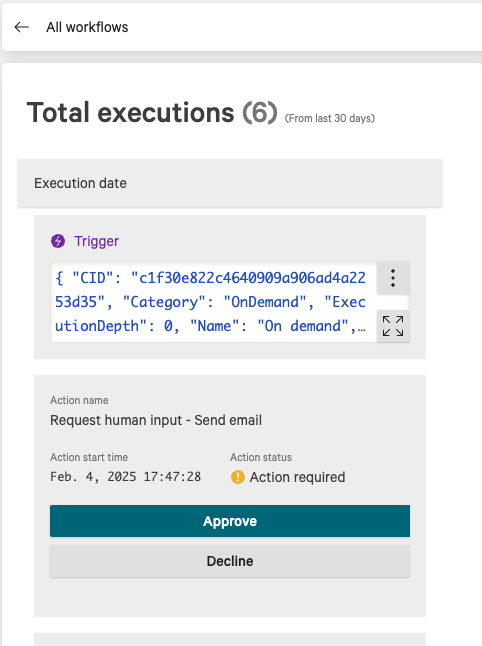
Task: Decline the pending human input request
Action: coord(230,561)
